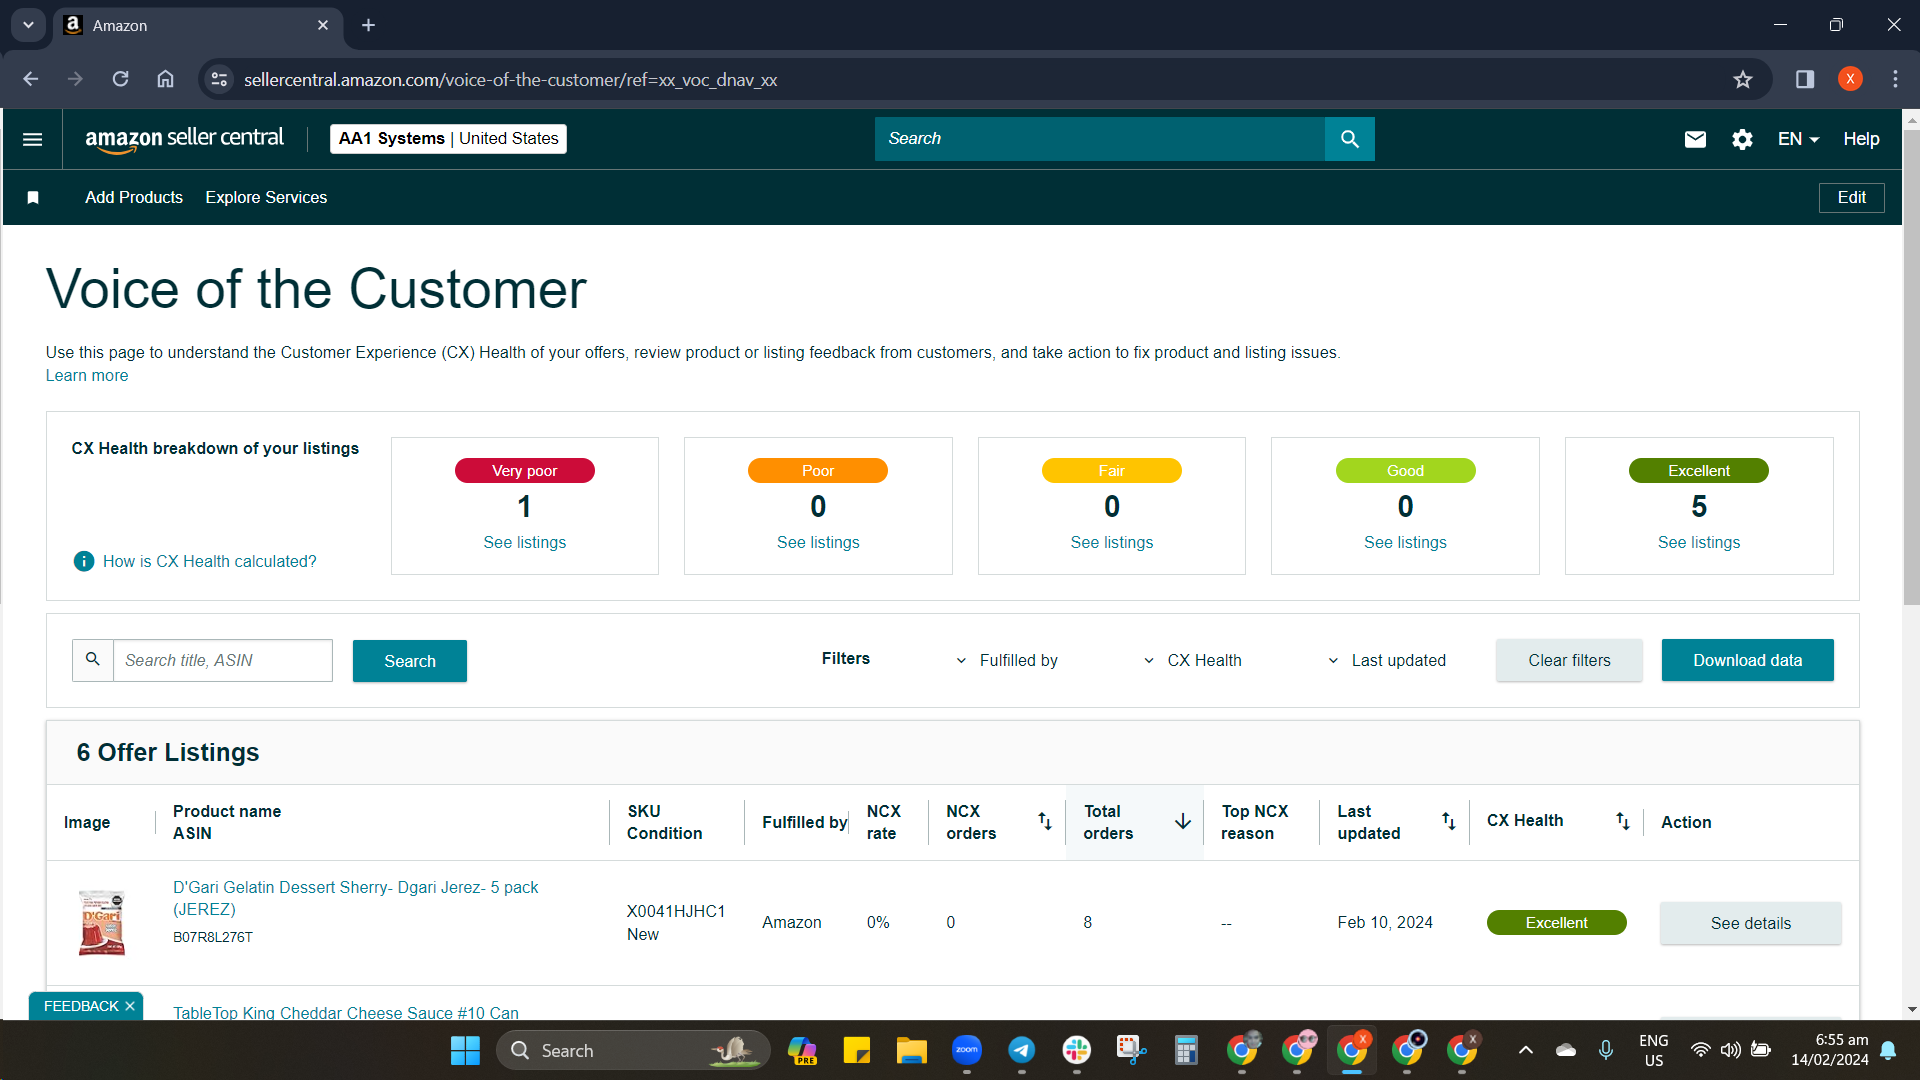The height and width of the screenshot is (1080, 1920).
Task: Expand the Fulfilled by filter
Action: (x=1006, y=660)
